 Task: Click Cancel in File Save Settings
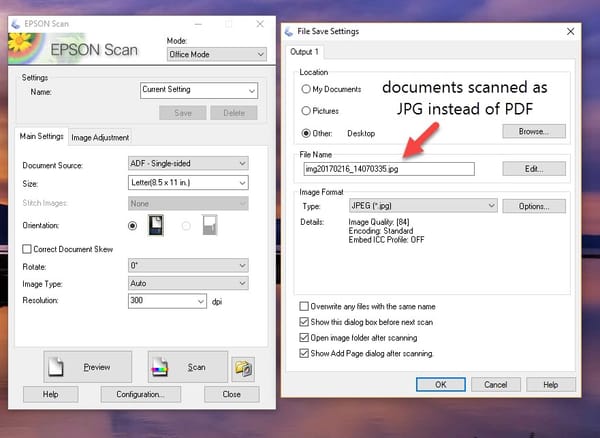click(x=496, y=384)
